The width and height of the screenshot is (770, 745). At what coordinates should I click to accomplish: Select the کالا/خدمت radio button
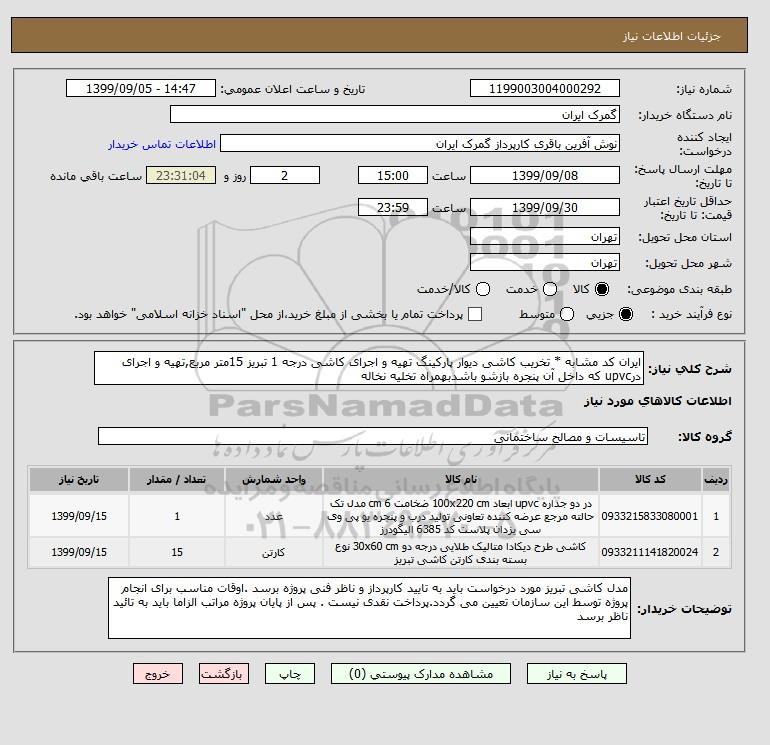pyautogui.click(x=483, y=289)
